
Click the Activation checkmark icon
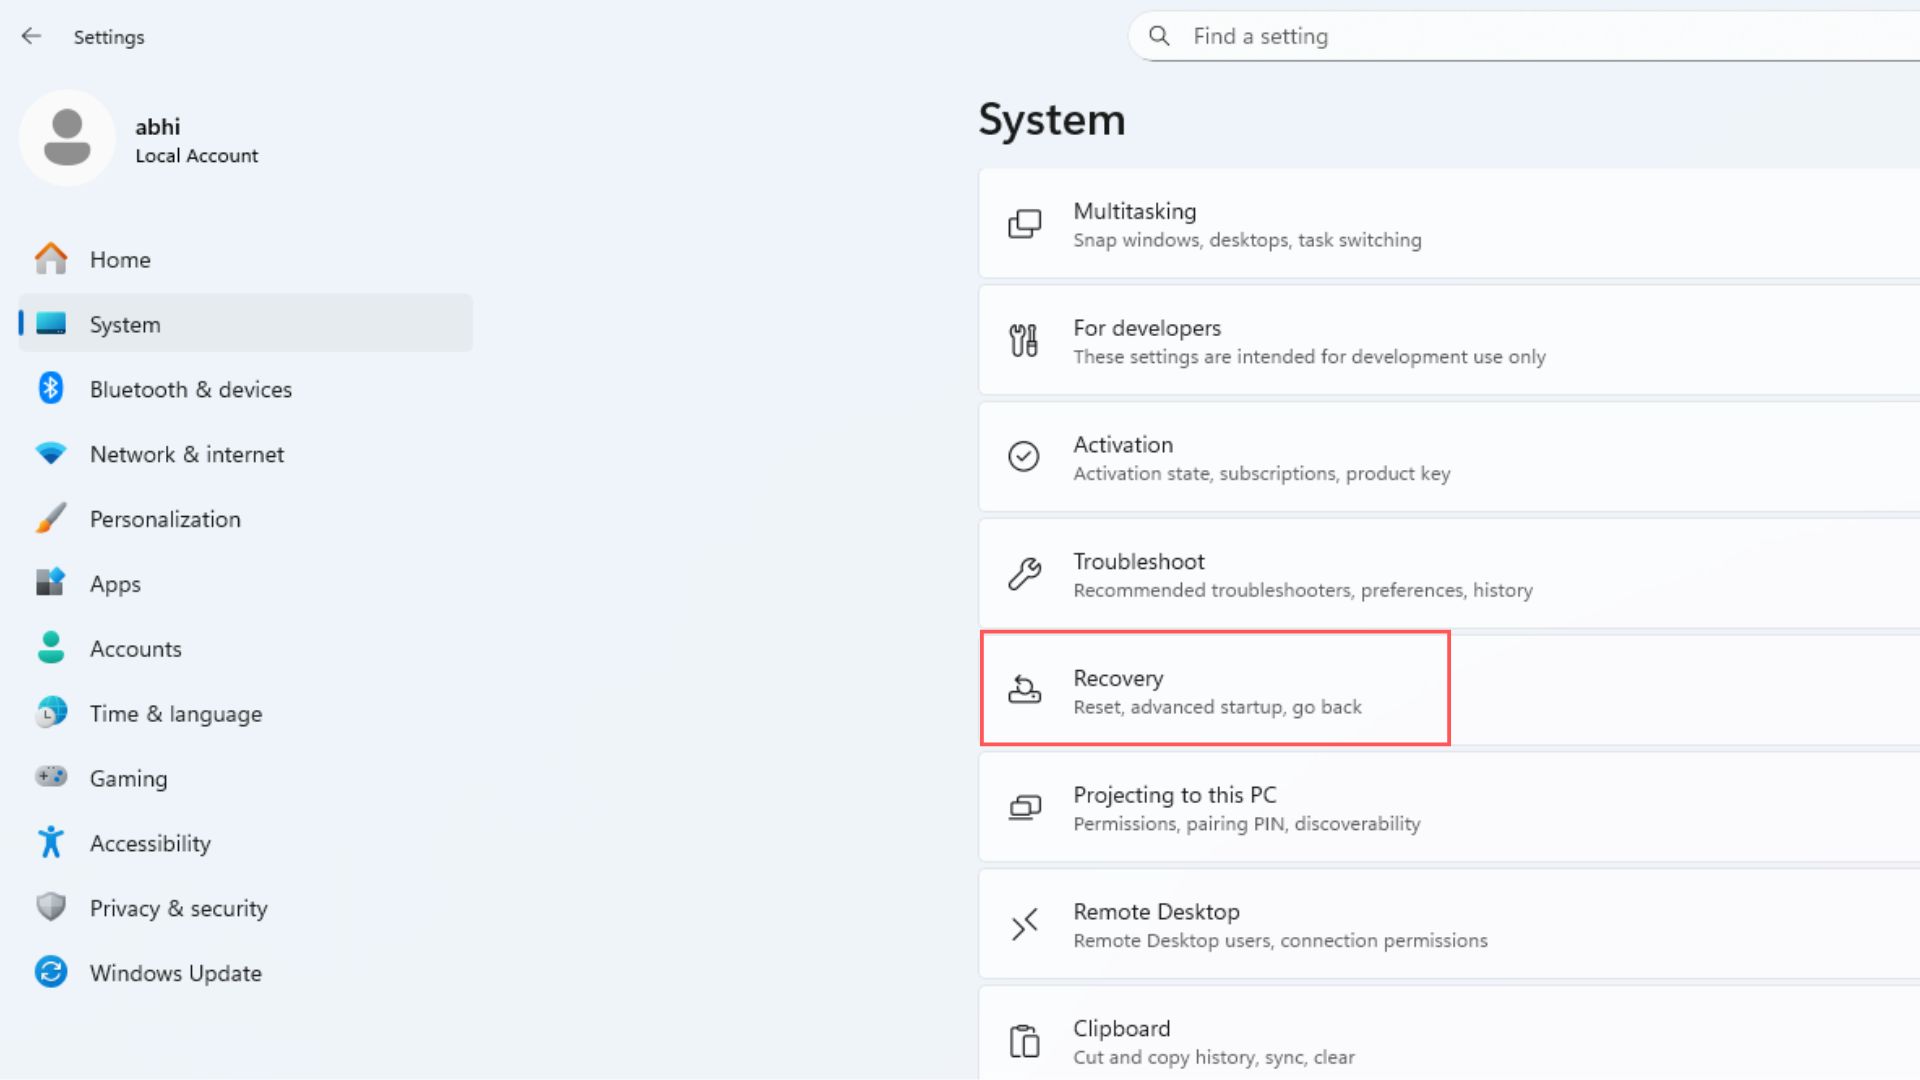(1023, 457)
